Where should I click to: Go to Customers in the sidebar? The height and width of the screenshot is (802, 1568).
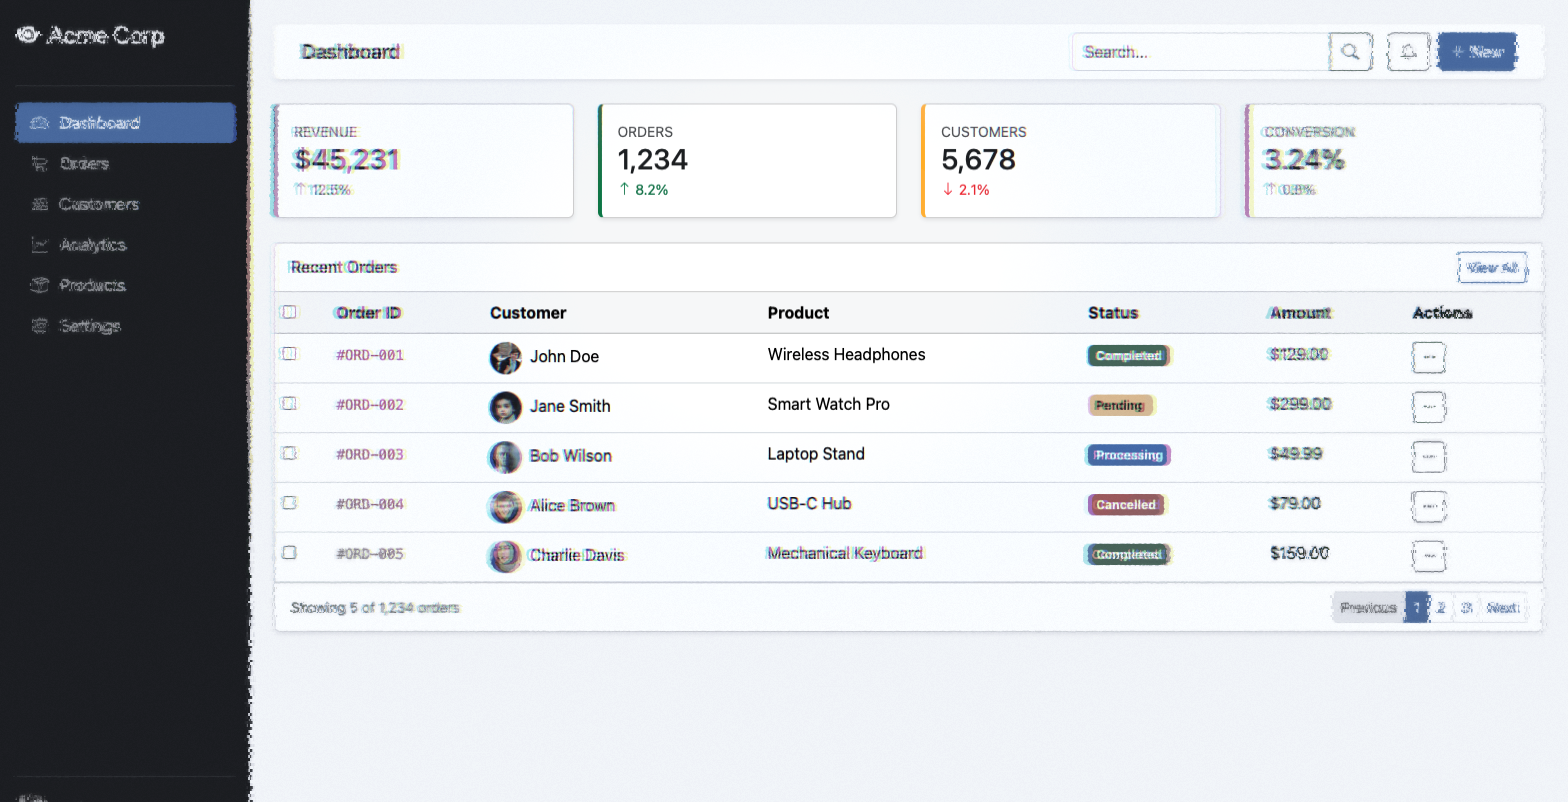[x=126, y=204]
